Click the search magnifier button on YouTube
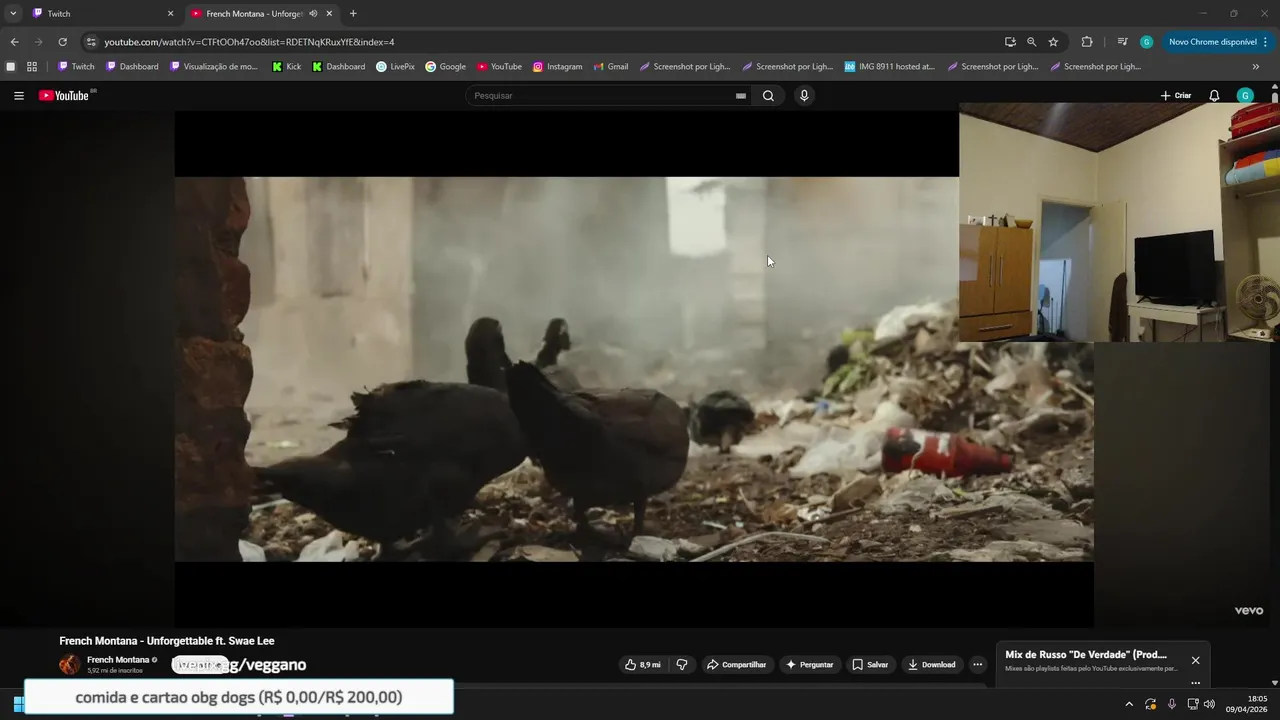The image size is (1280, 720). (x=768, y=96)
